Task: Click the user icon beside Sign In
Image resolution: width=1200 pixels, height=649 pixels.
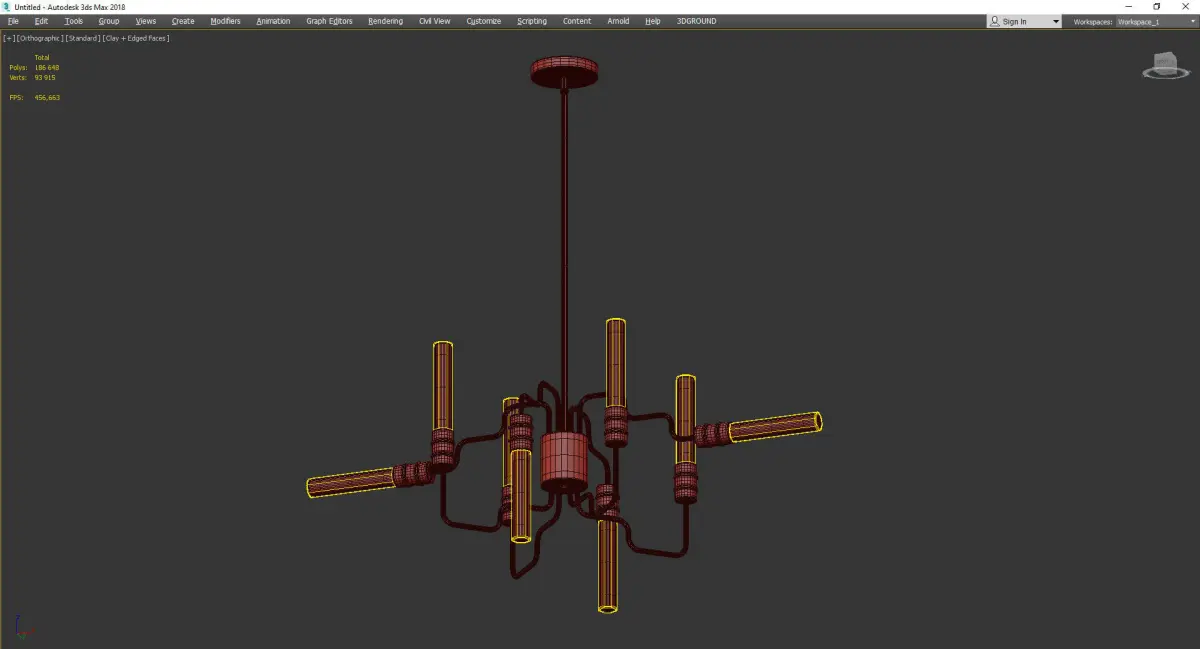Action: click(x=994, y=21)
